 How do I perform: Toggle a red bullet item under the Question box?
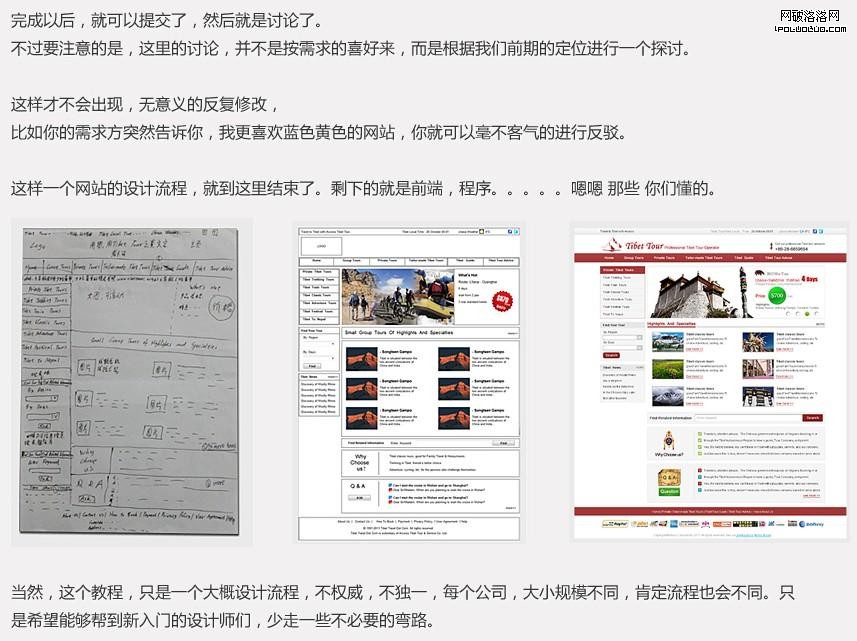point(699,470)
